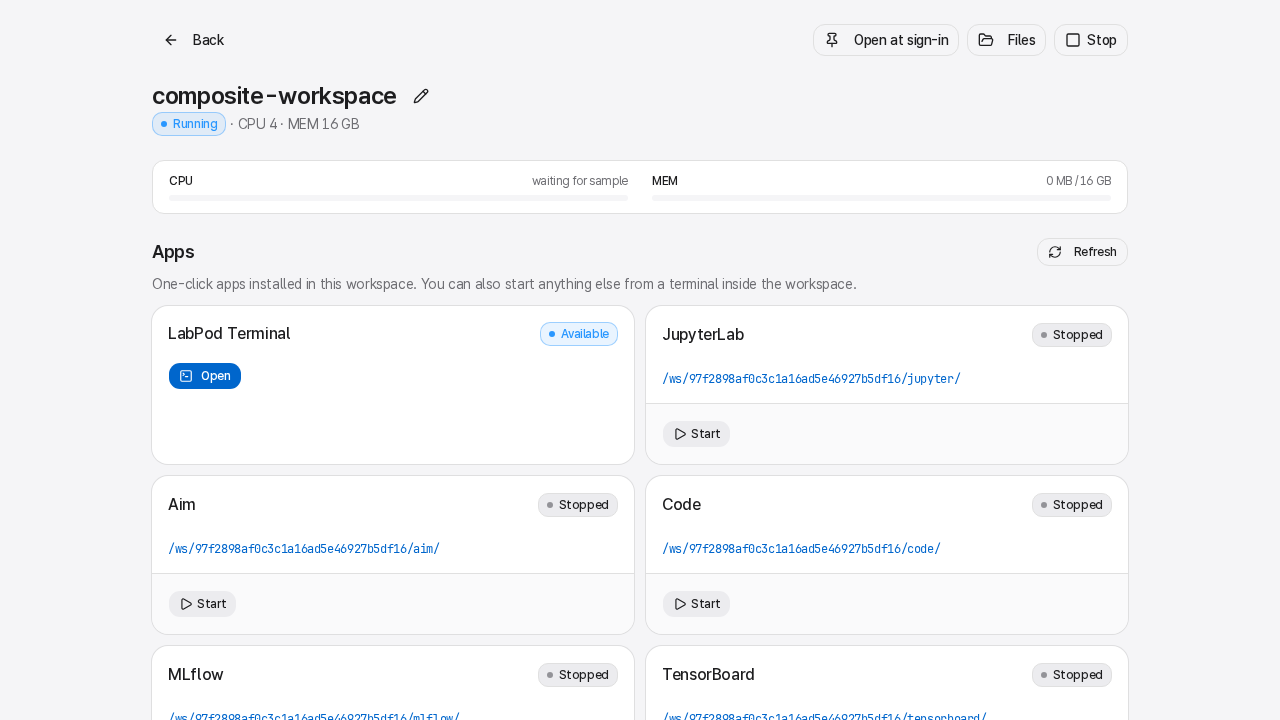Image resolution: width=1280 pixels, height=720 pixels.
Task: Click the One-click apps description text
Action: click(x=504, y=284)
